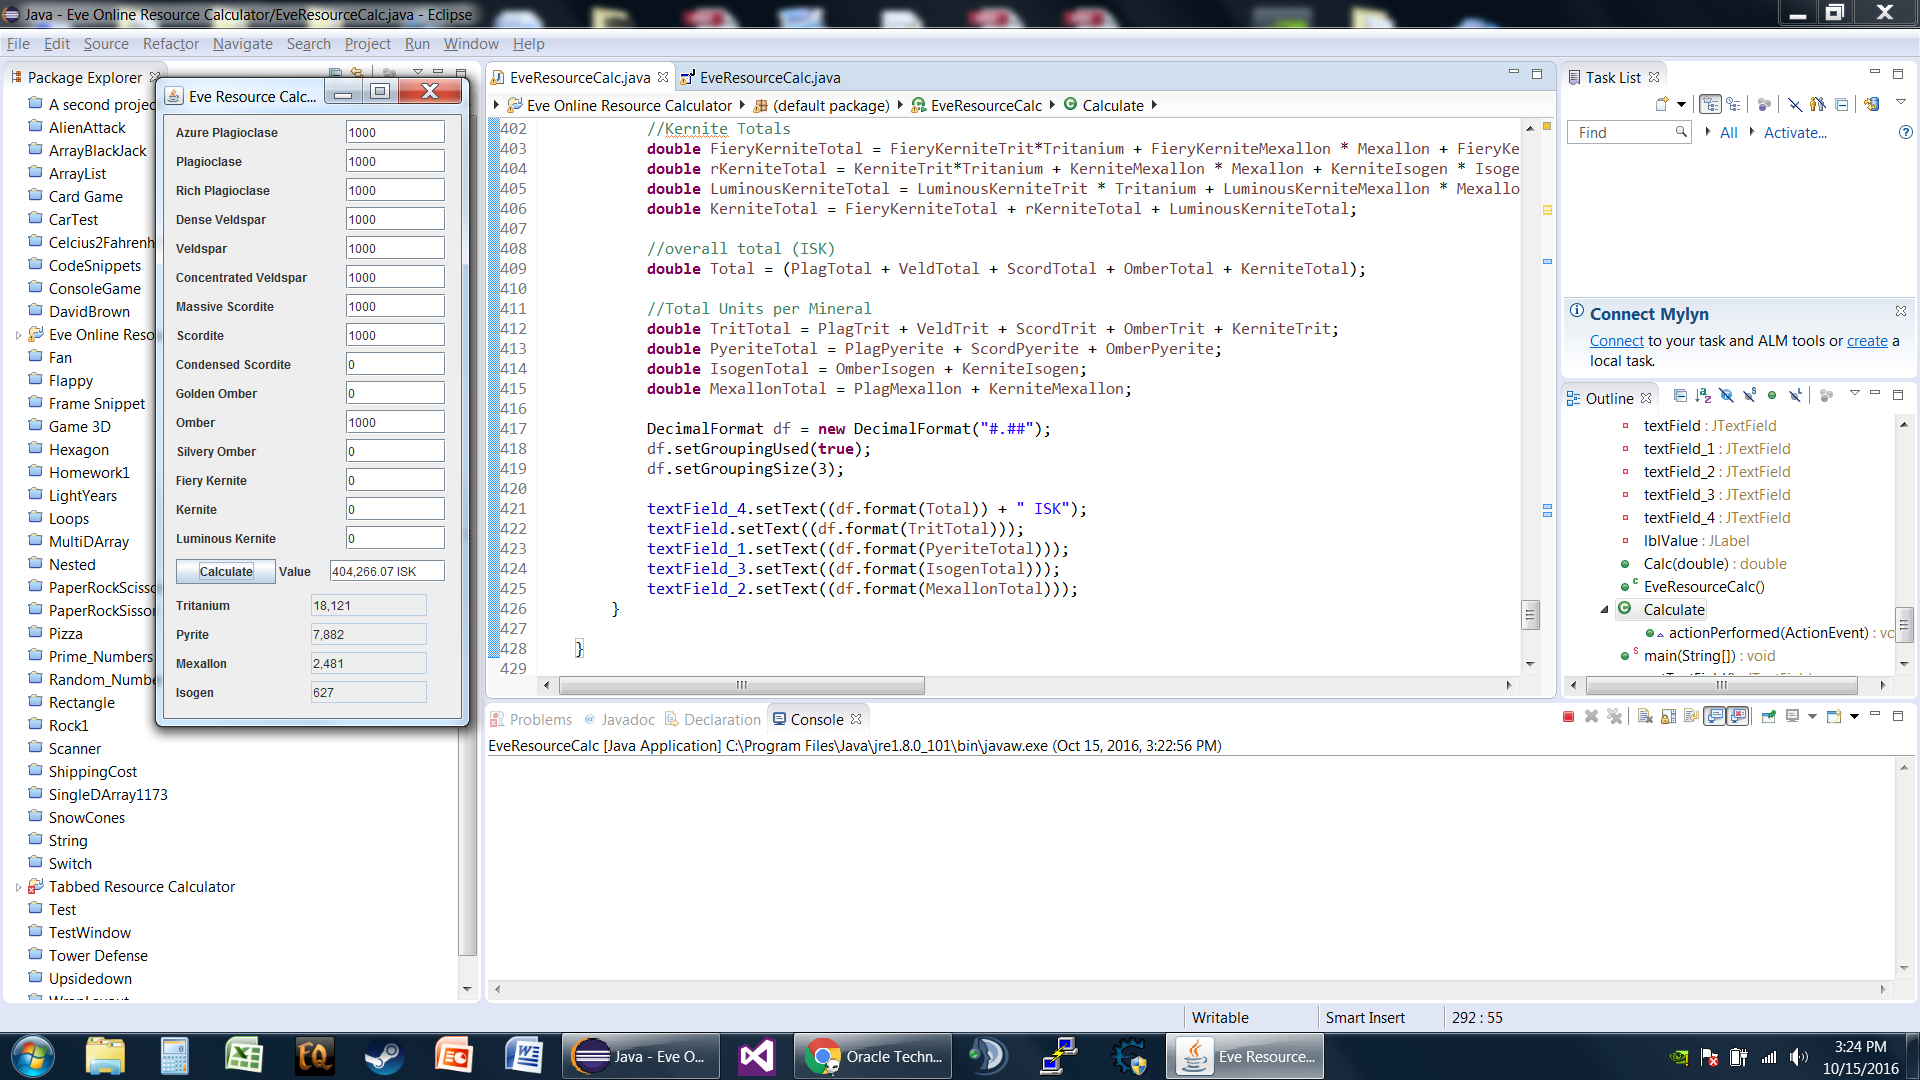Click the Connect link in Mylyn panel
The image size is (1920, 1080).
pyautogui.click(x=1616, y=341)
